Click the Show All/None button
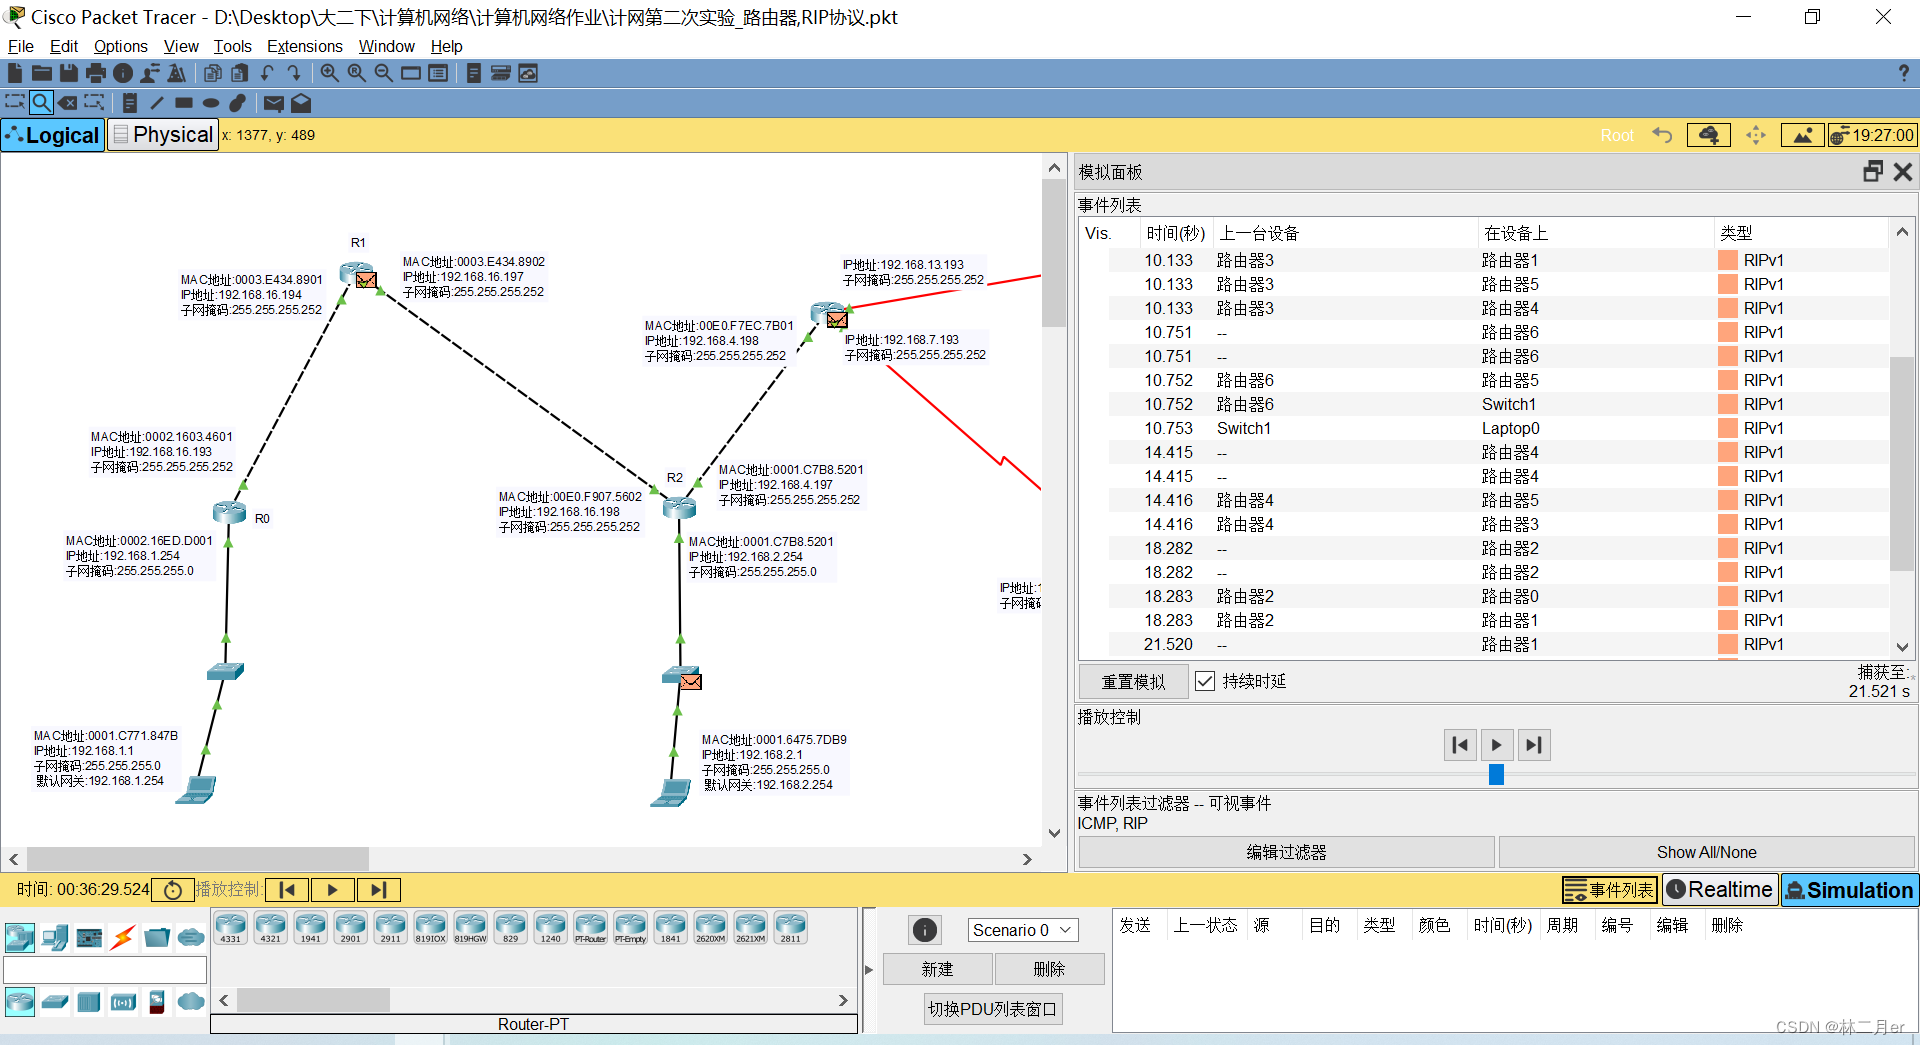This screenshot has height=1045, width=1920. pyautogui.click(x=1706, y=852)
